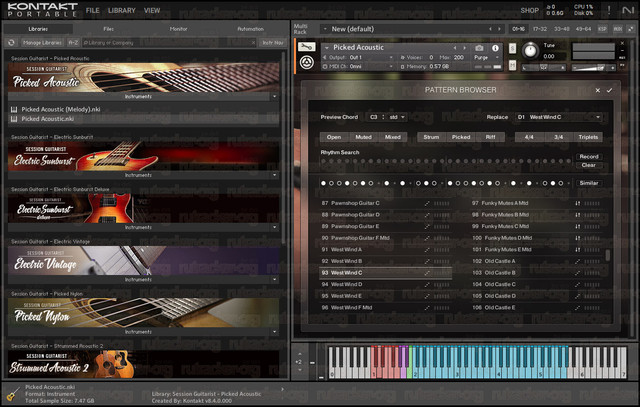
Task: Click the Native Instruments logo
Action: [628, 10]
